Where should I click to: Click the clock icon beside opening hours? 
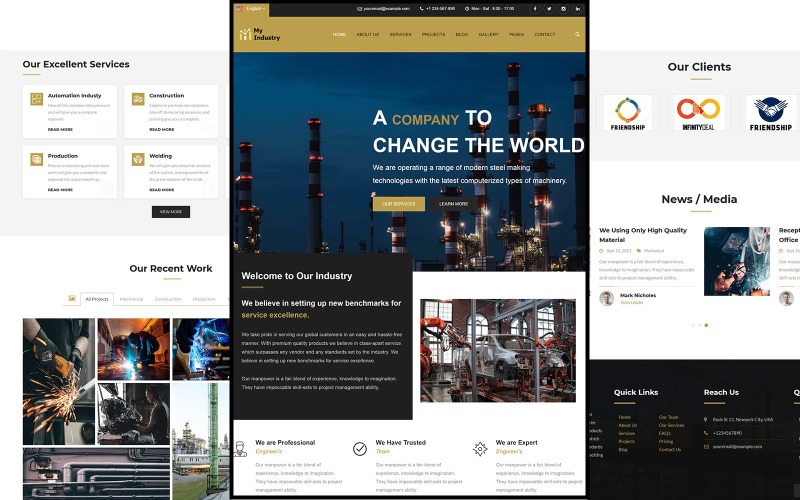coord(467,9)
